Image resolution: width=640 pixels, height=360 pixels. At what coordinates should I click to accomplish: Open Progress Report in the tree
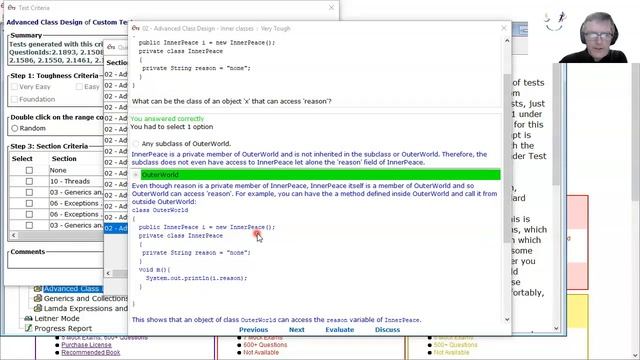[63, 329]
